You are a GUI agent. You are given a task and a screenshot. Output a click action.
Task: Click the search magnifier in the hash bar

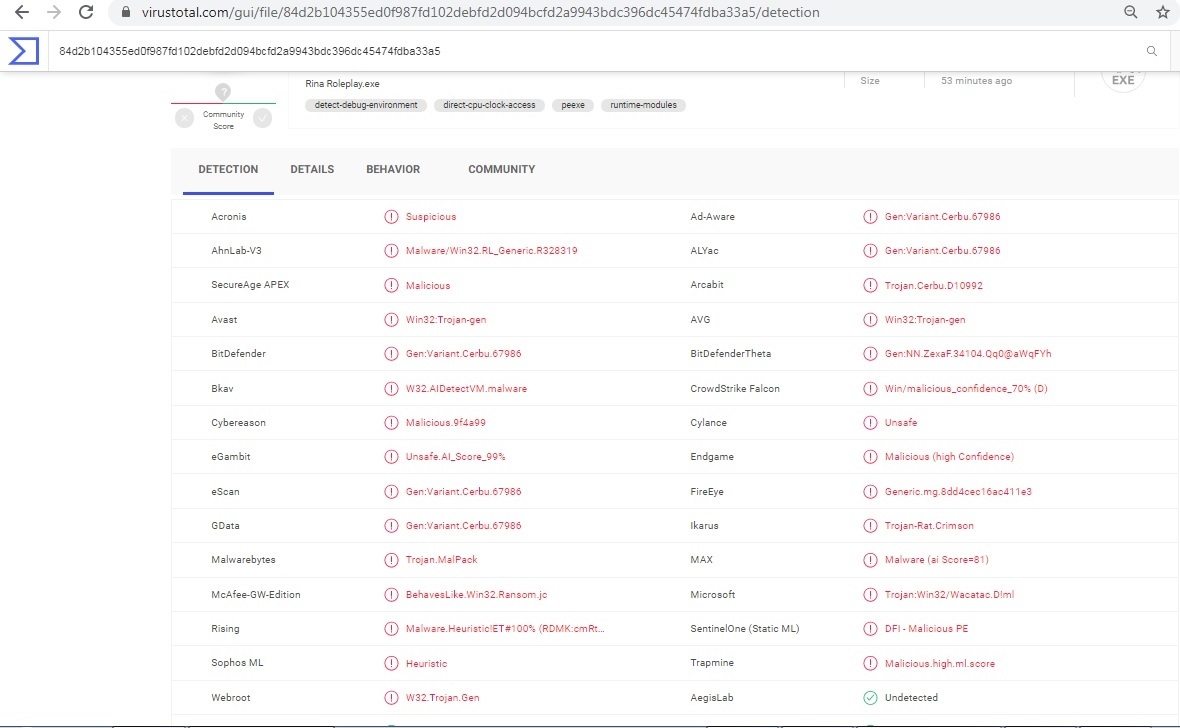(1151, 51)
